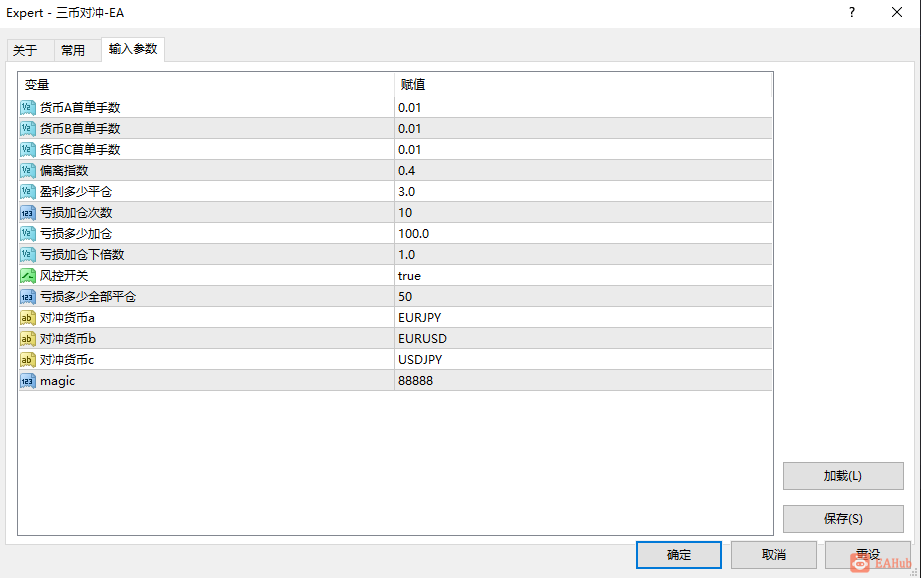
Task: Load settings with the 加载(L) button
Action: [843, 476]
